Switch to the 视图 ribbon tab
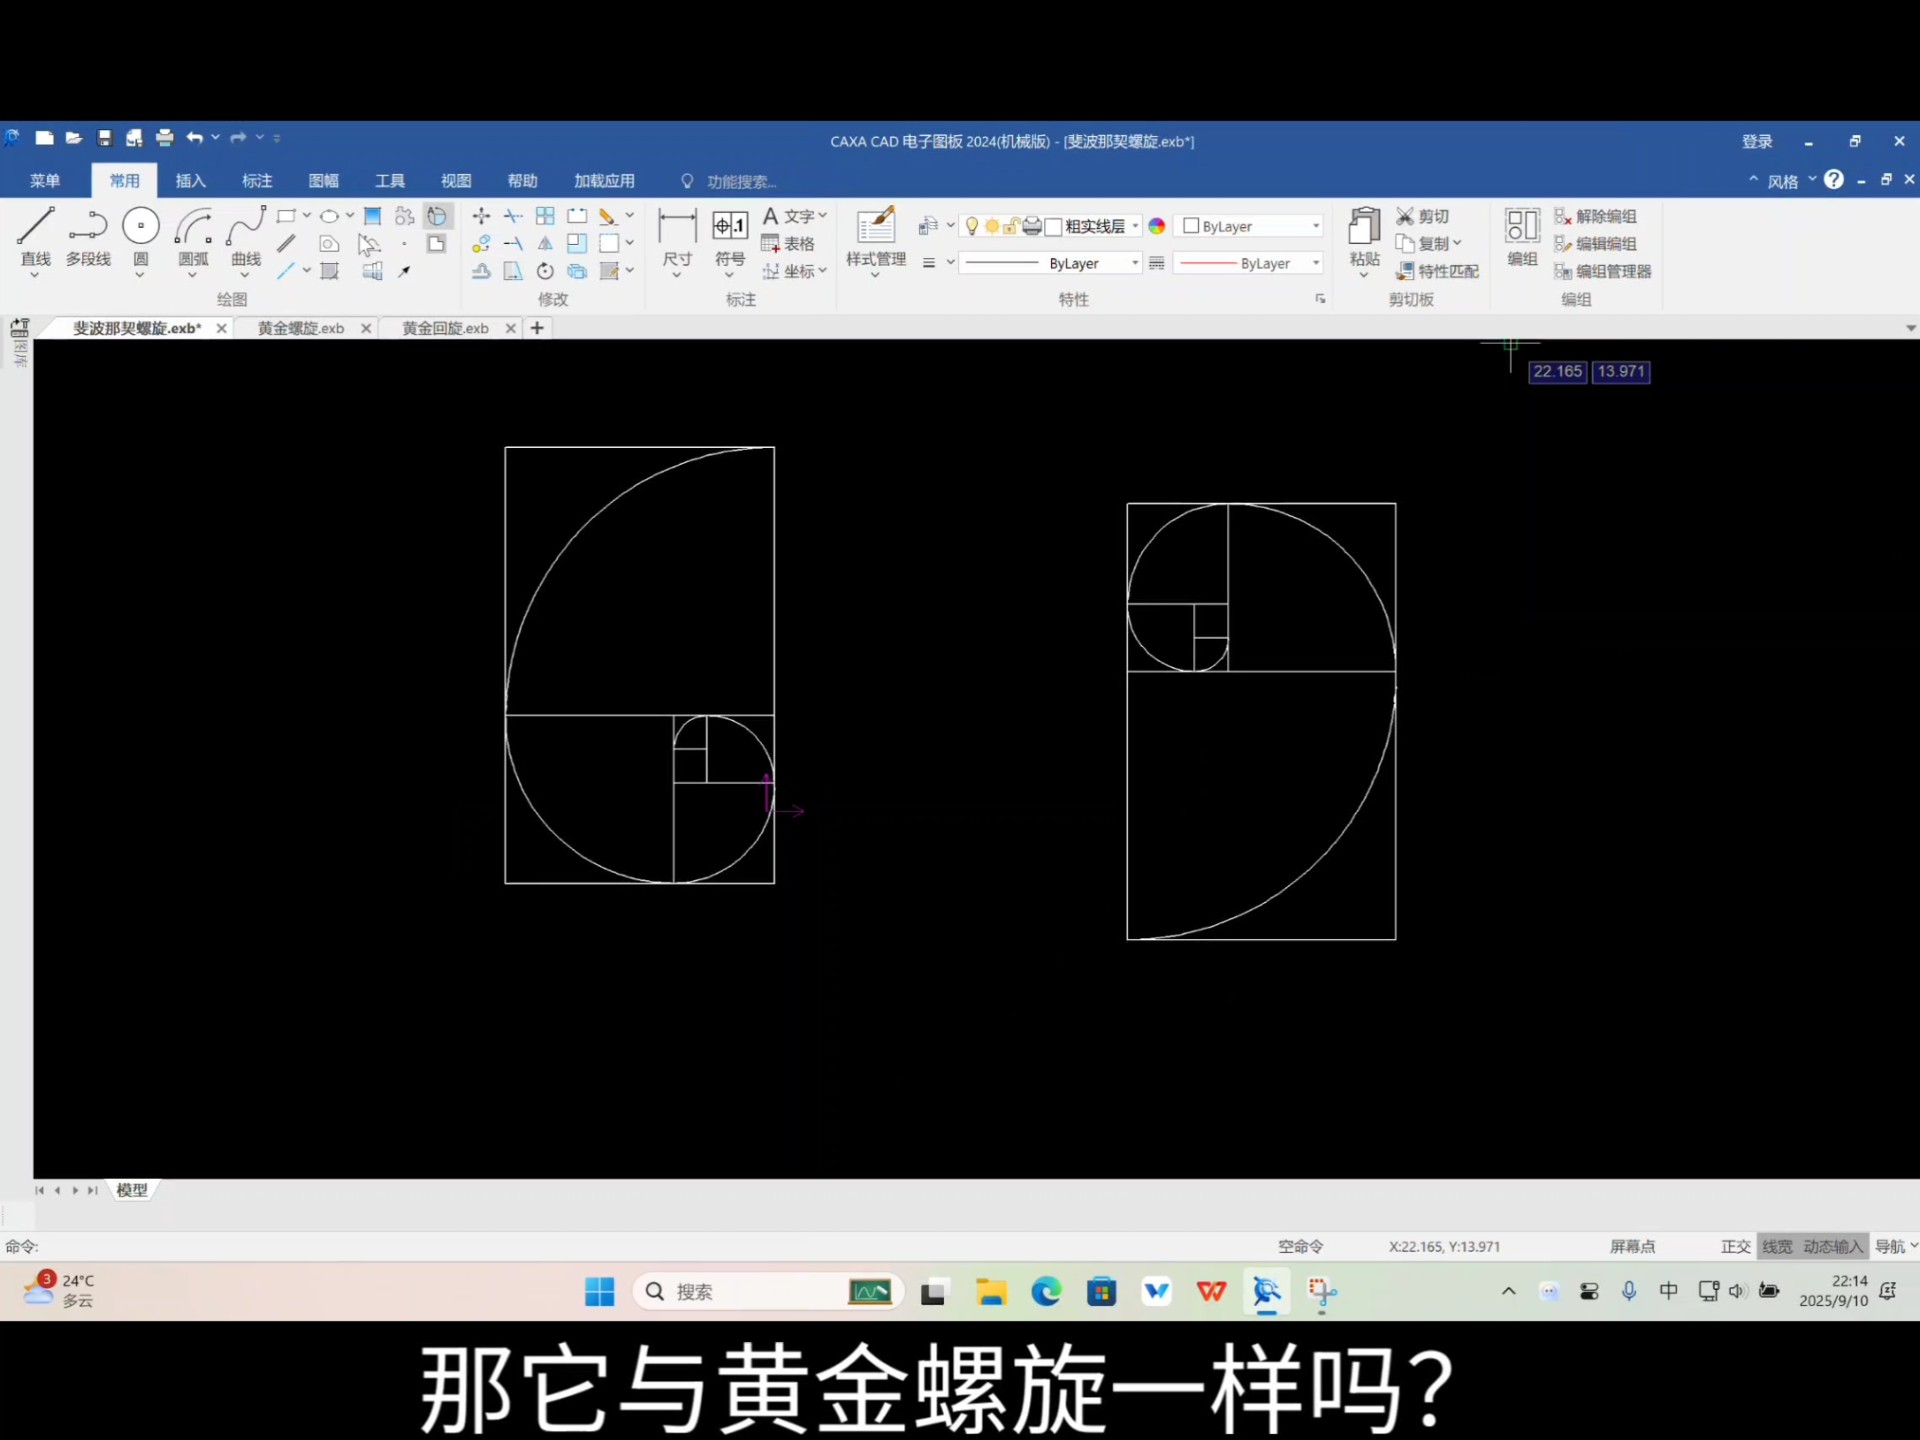The image size is (1920, 1440). click(x=456, y=181)
